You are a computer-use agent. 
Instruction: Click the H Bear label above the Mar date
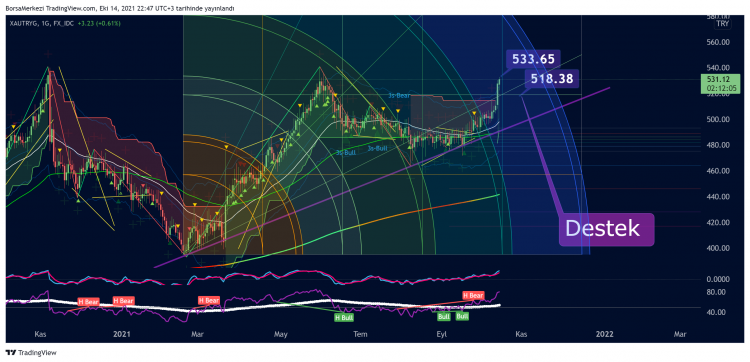coord(209,300)
